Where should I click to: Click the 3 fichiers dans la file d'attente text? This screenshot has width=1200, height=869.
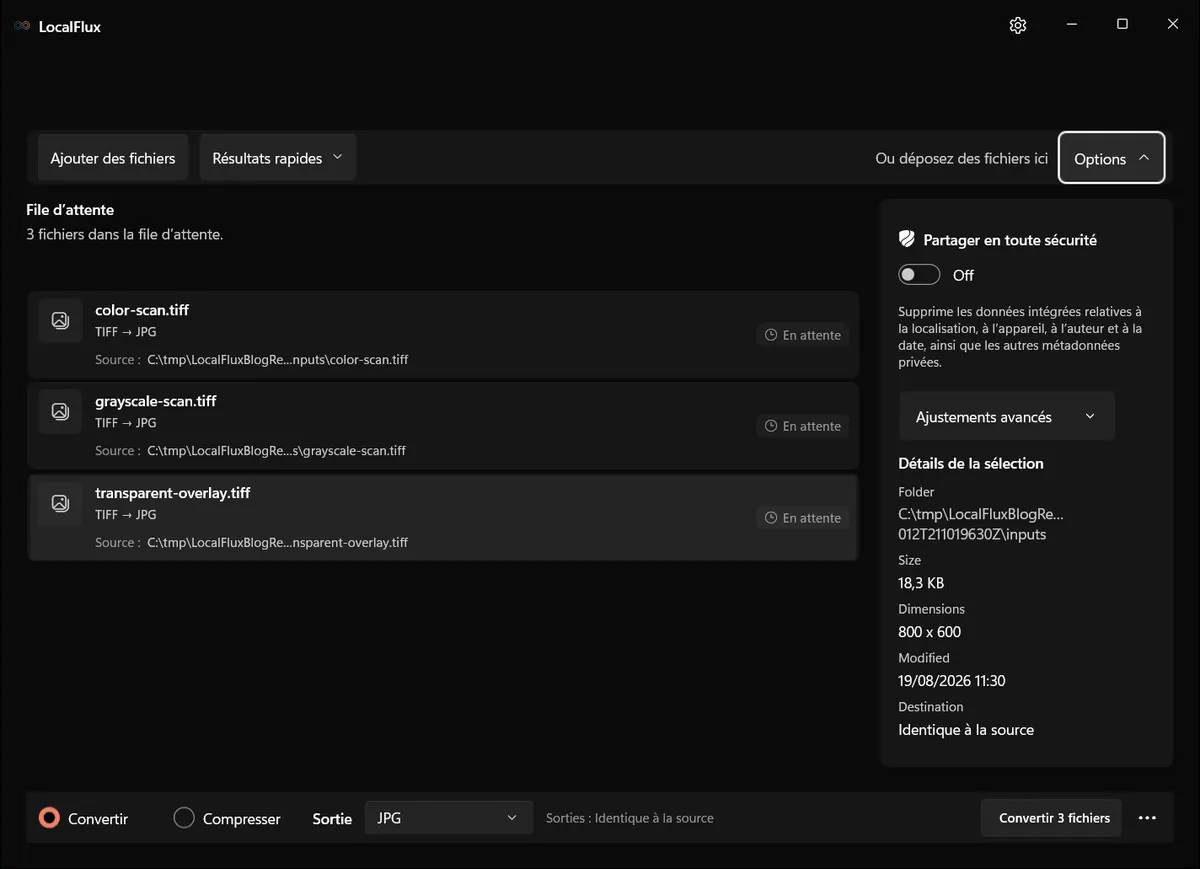124,235
